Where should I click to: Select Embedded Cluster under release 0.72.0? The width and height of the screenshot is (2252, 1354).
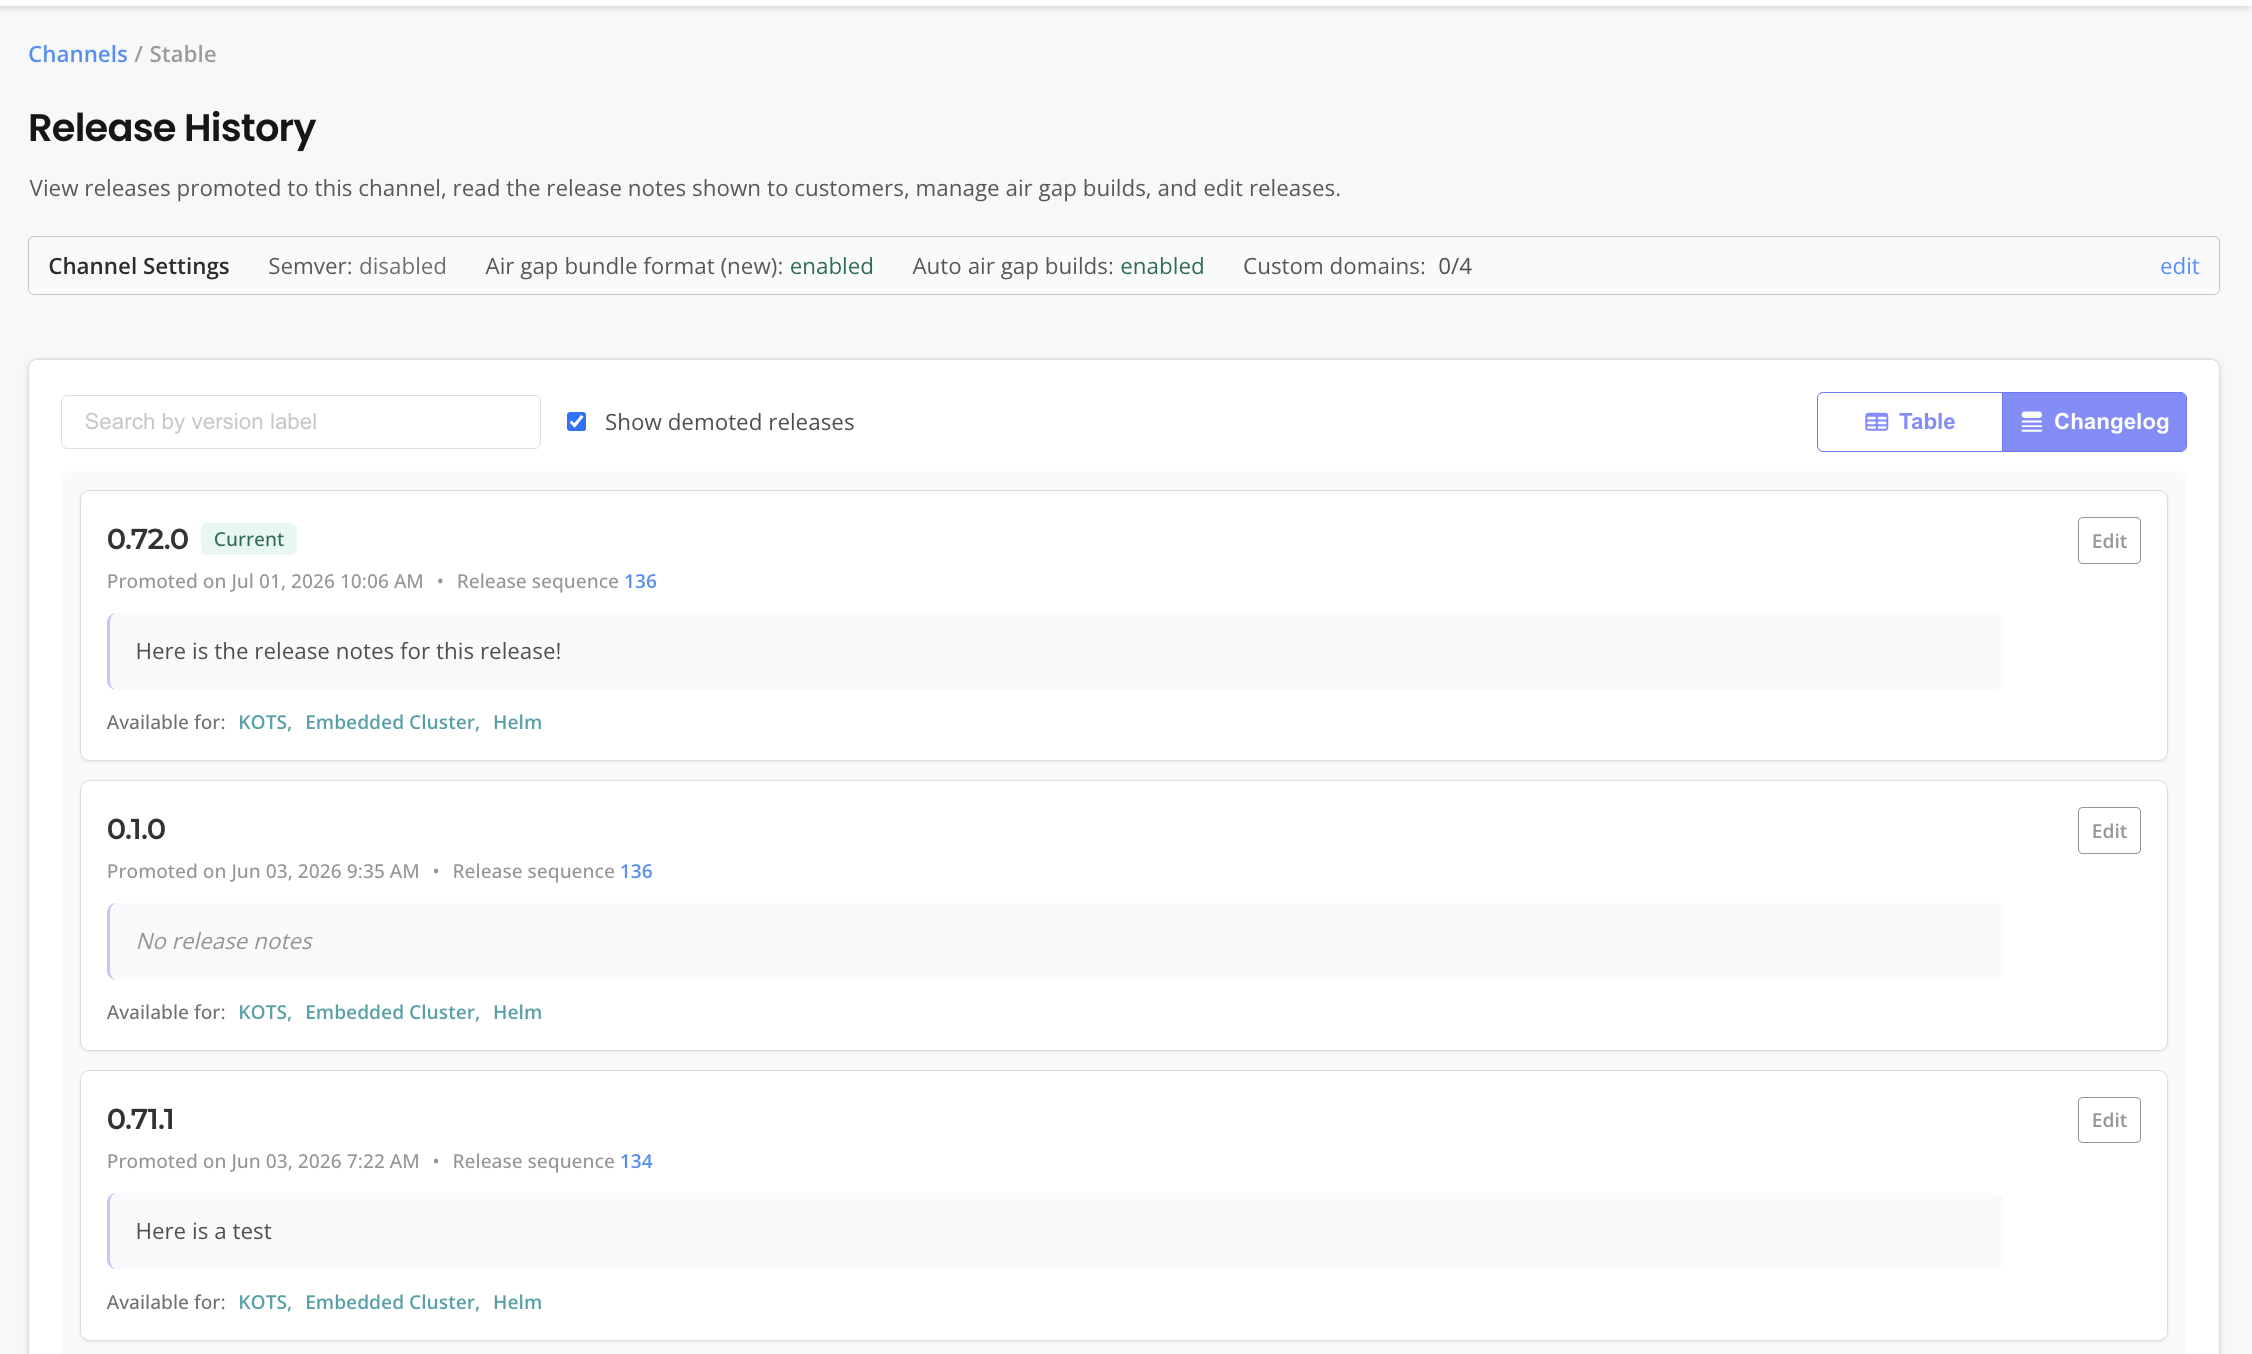coord(390,722)
